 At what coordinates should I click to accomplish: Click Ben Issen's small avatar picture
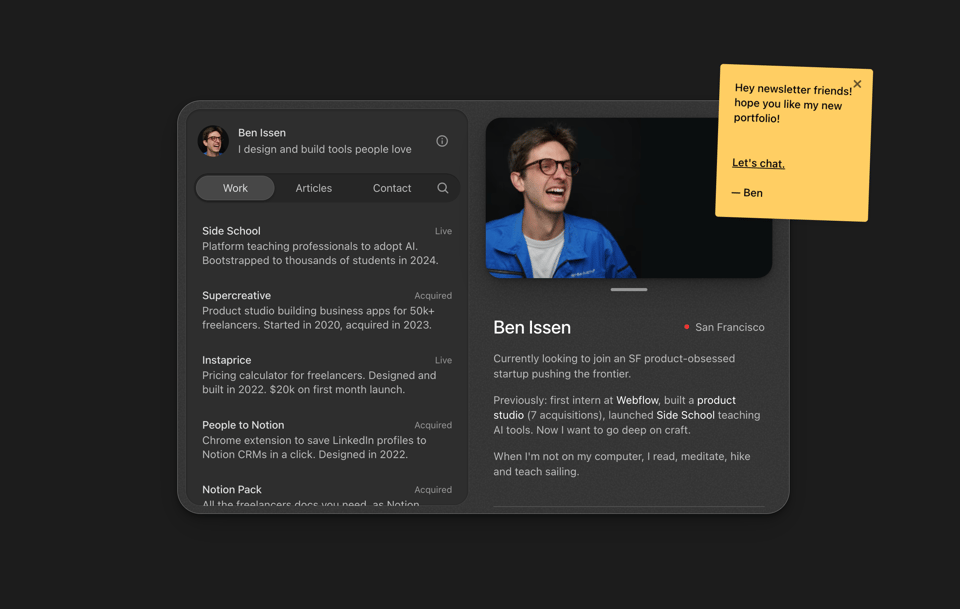point(213,141)
